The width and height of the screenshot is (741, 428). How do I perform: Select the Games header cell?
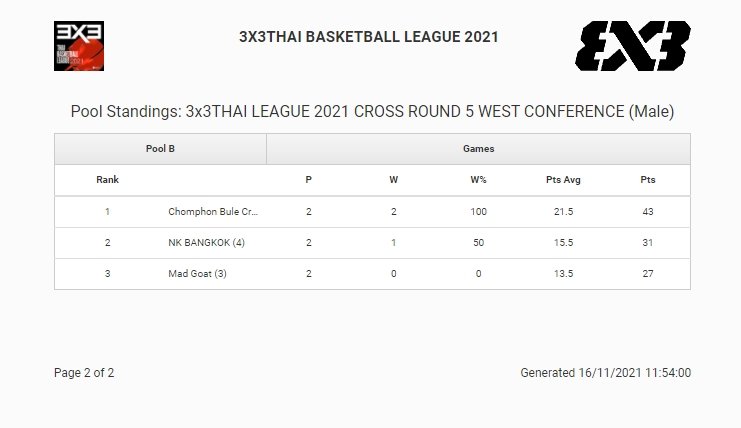[x=478, y=149]
